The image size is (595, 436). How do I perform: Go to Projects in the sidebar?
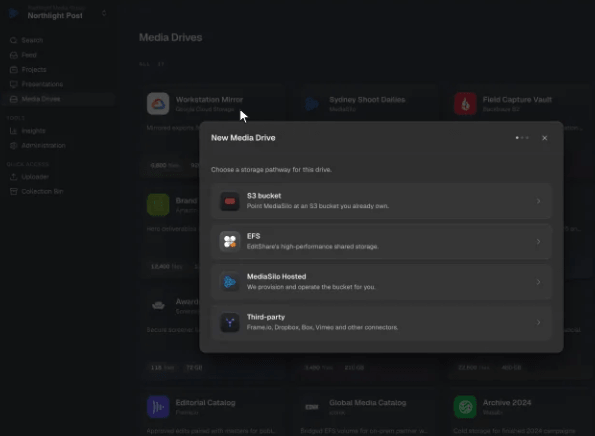click(34, 69)
